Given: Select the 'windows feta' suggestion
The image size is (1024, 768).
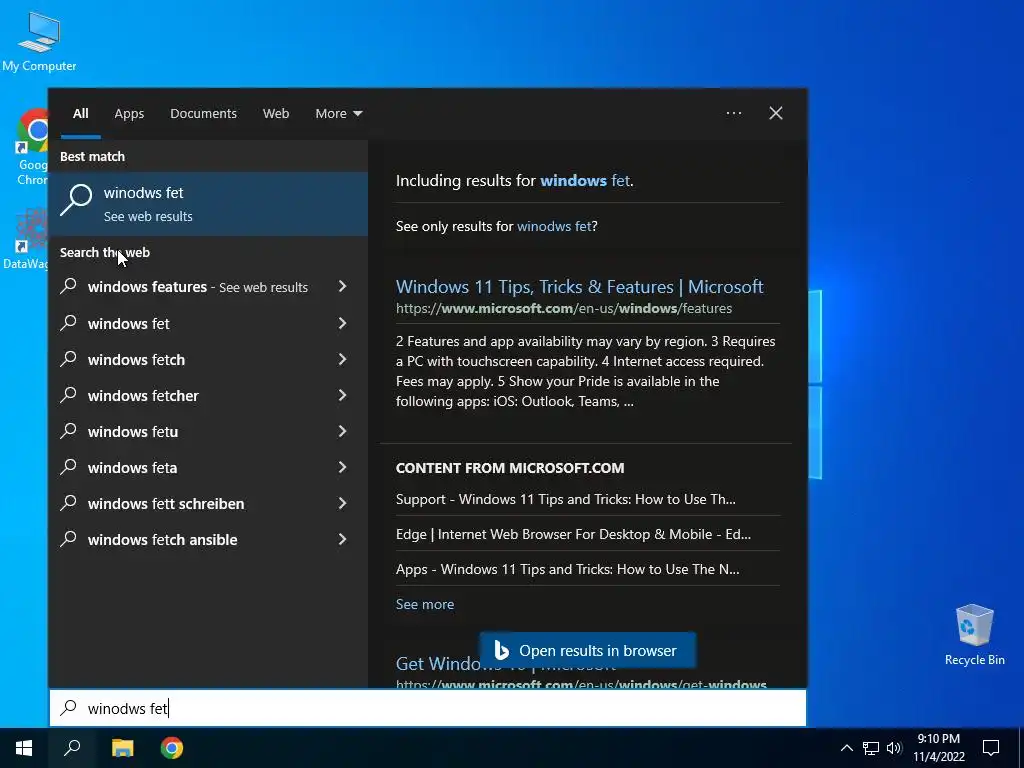Looking at the screenshot, I should [133, 467].
